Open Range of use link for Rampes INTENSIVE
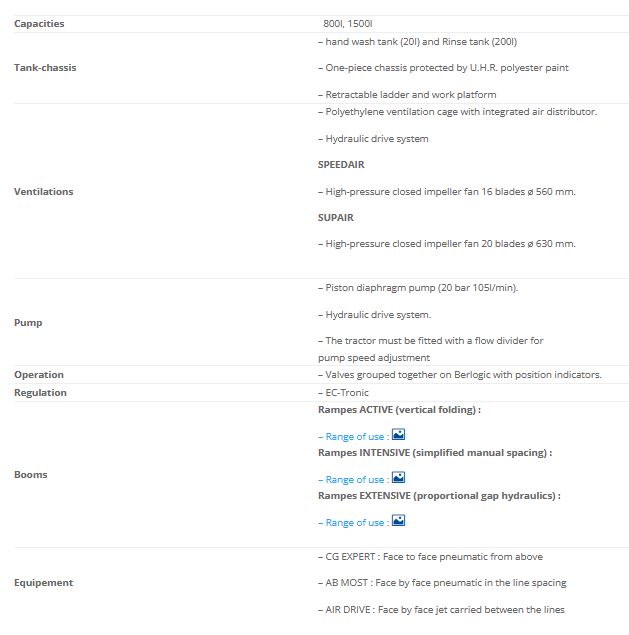The width and height of the screenshot is (629, 635). (354, 480)
